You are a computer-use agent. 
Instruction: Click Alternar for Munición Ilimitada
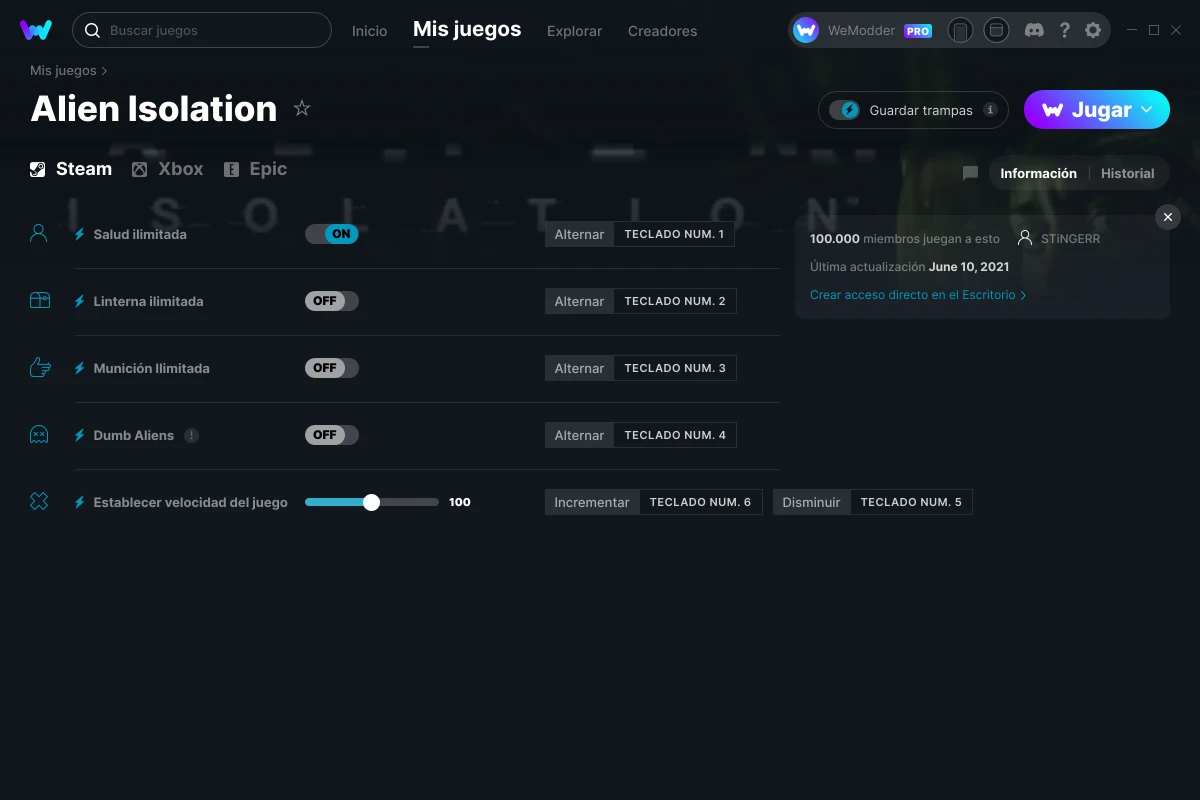(x=579, y=368)
